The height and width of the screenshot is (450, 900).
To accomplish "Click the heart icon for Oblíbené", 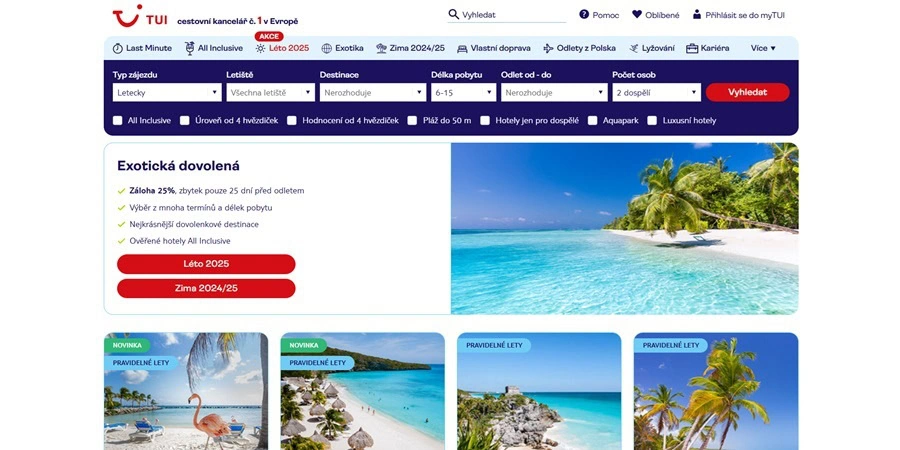I will click(x=637, y=14).
